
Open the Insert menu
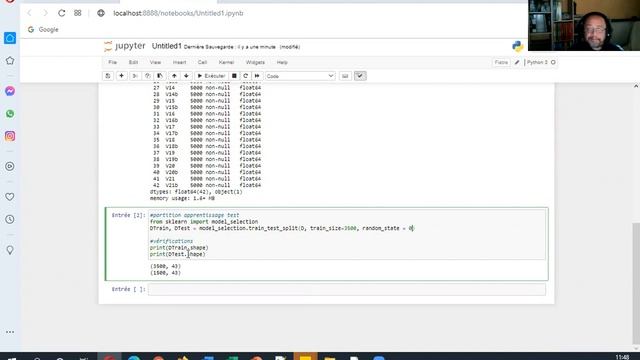coord(179,62)
